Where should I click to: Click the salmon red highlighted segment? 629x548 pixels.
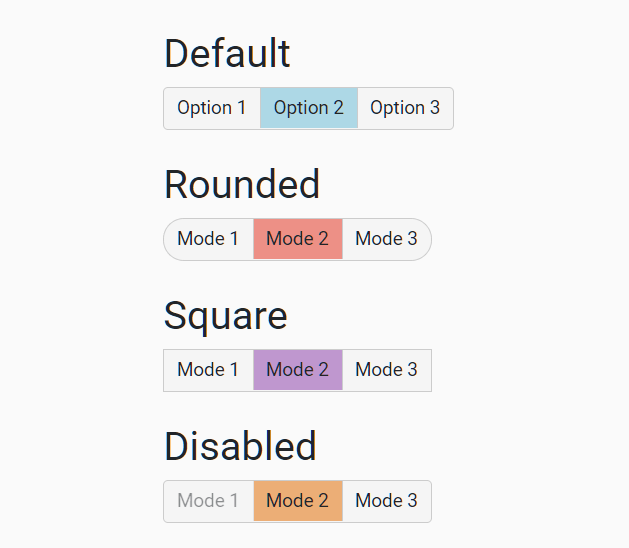click(297, 239)
